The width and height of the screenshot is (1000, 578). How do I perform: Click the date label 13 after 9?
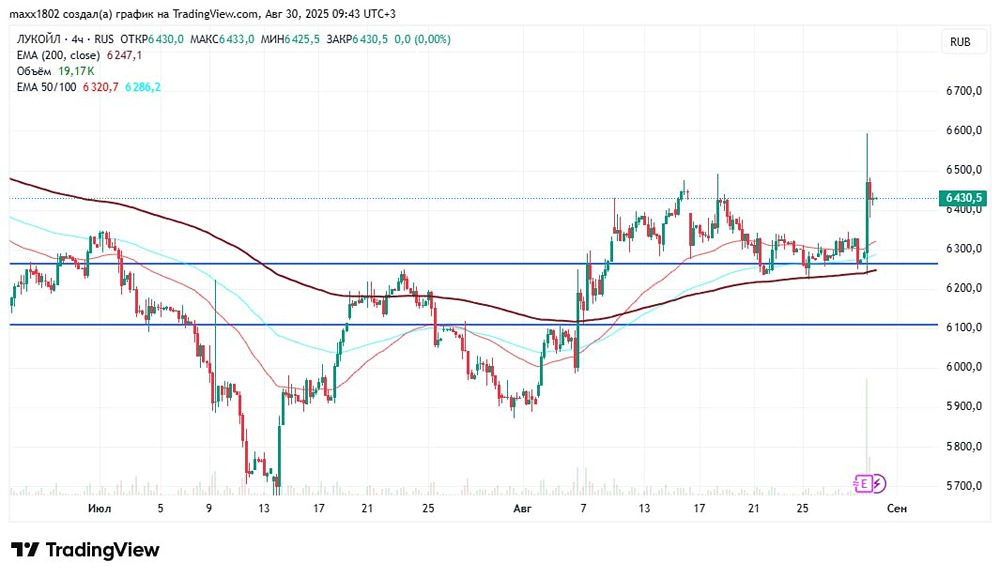264,508
